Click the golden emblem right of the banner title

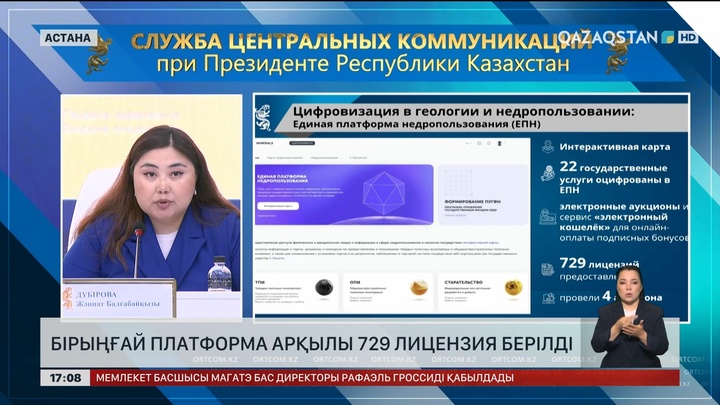618,55
